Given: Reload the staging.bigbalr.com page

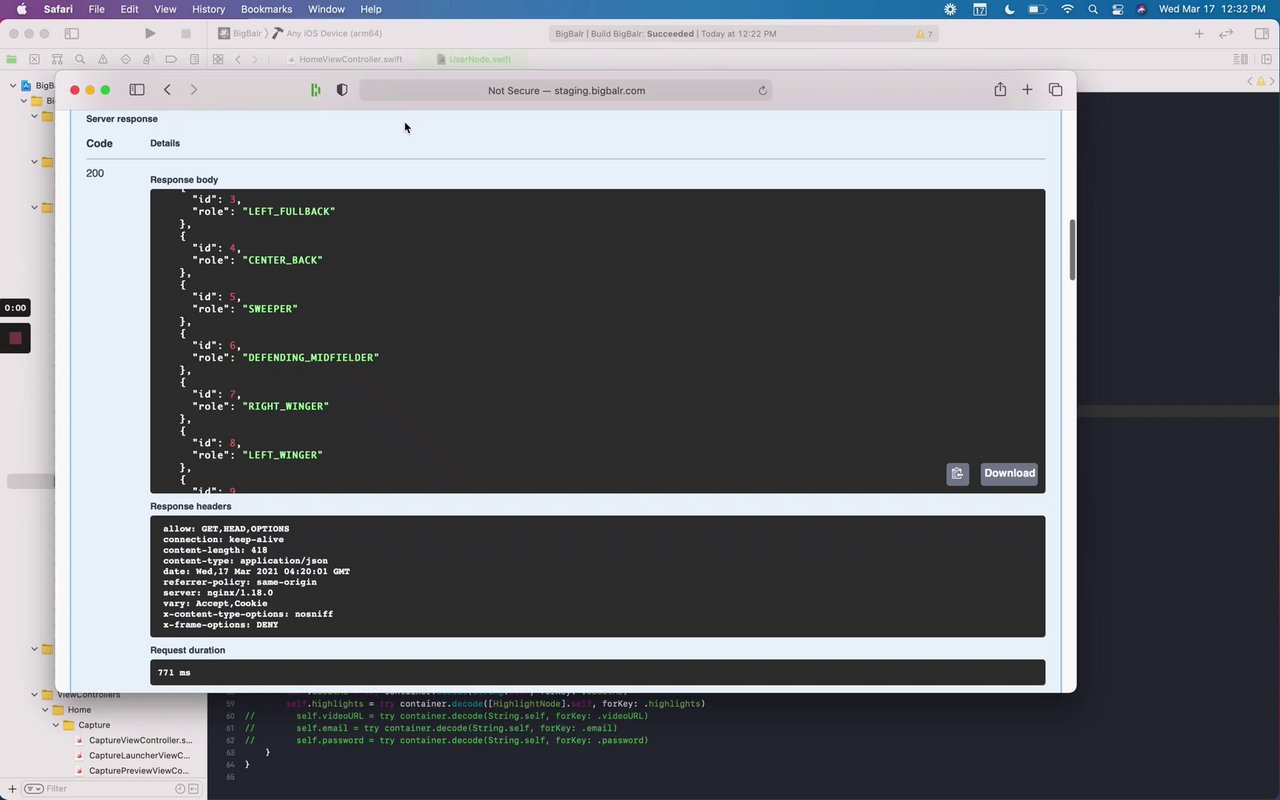Looking at the screenshot, I should (762, 91).
